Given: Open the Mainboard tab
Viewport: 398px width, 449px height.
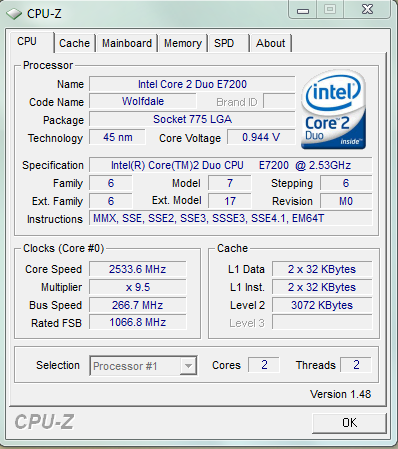Looking at the screenshot, I should click(x=127, y=43).
